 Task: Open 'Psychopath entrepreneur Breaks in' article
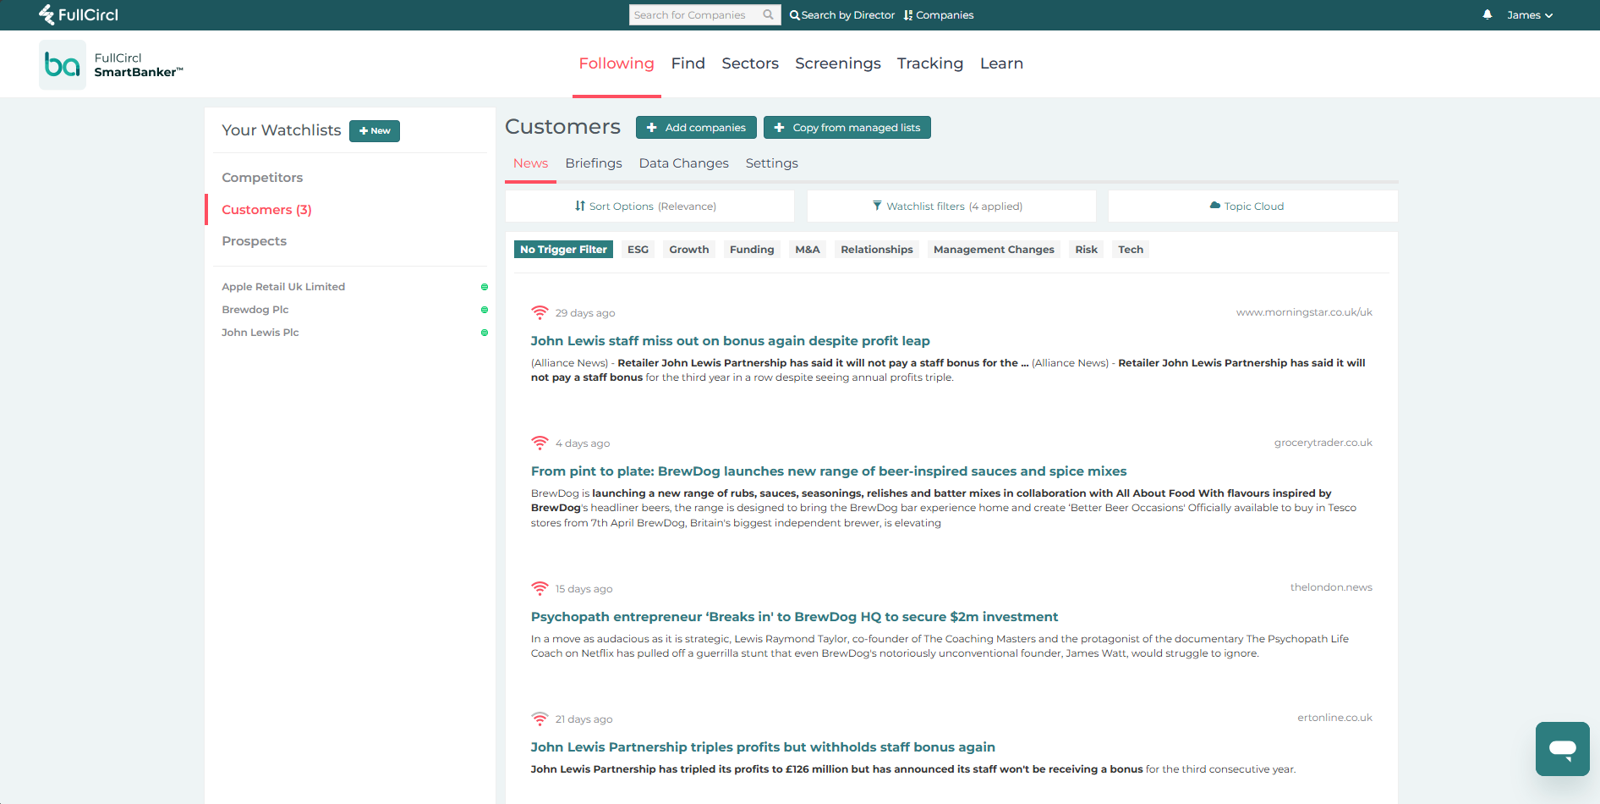(x=794, y=617)
